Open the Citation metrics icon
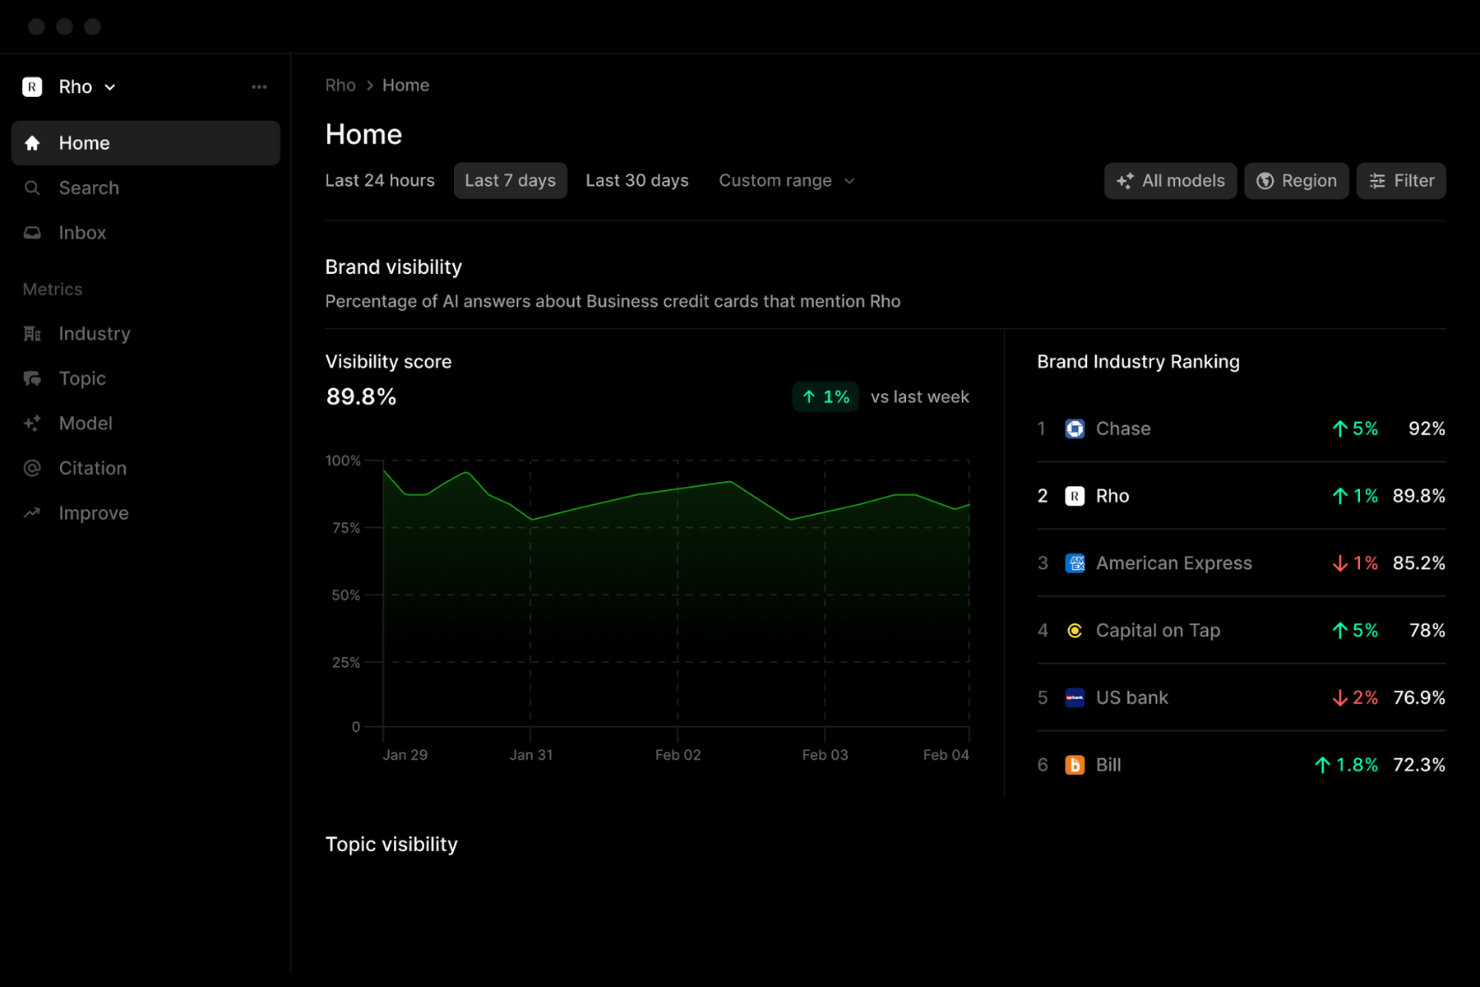 pos(31,468)
